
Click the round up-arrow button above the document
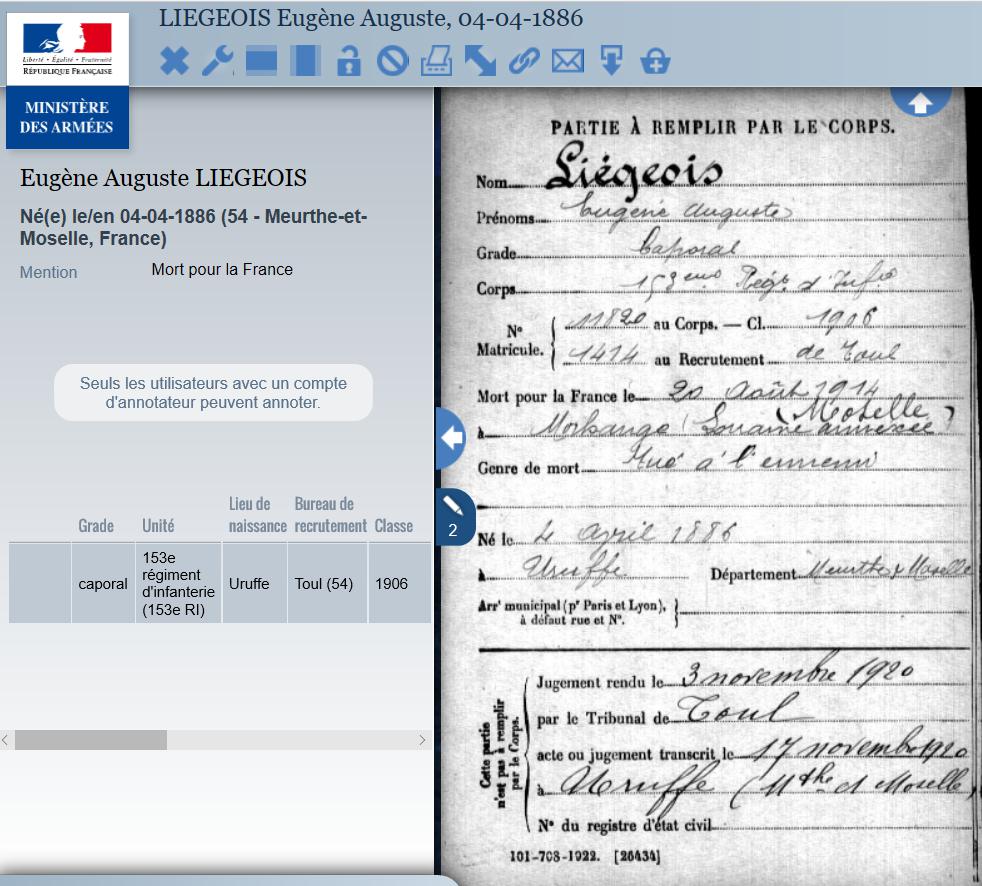coord(921,100)
